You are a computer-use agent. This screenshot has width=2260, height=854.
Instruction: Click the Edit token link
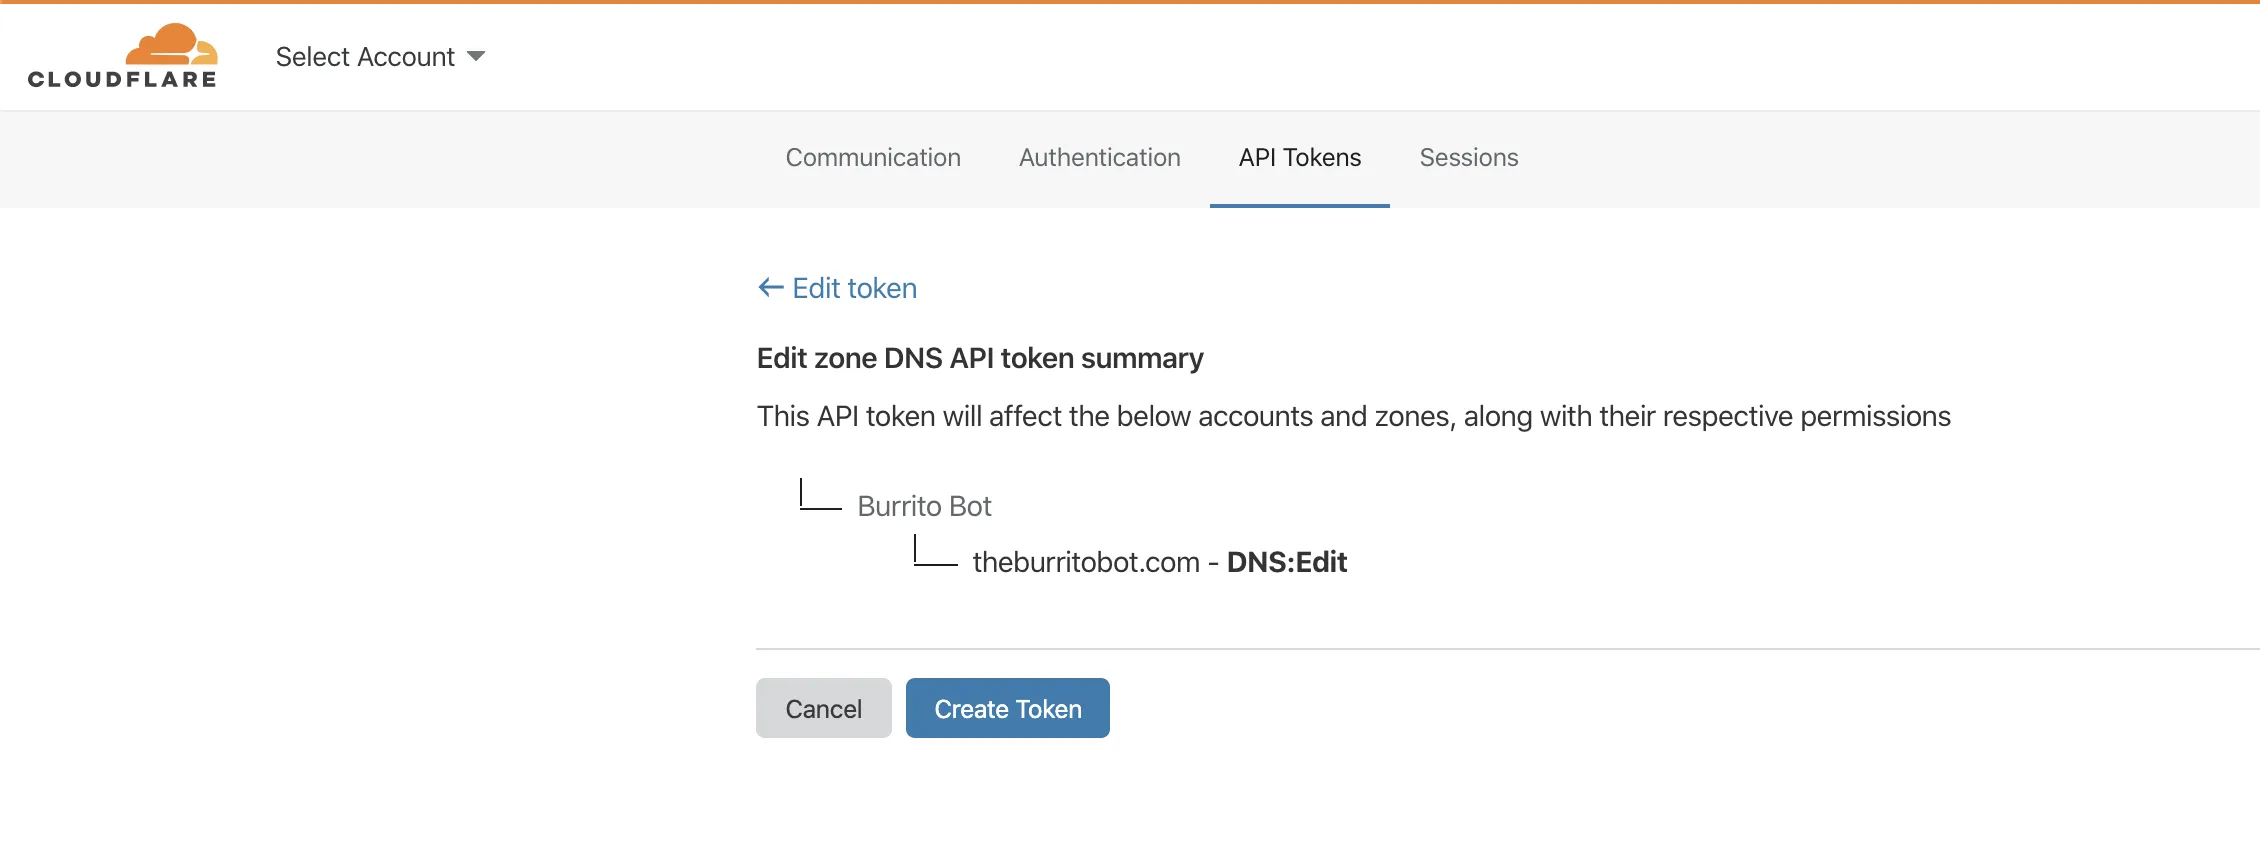pyautogui.click(x=854, y=288)
